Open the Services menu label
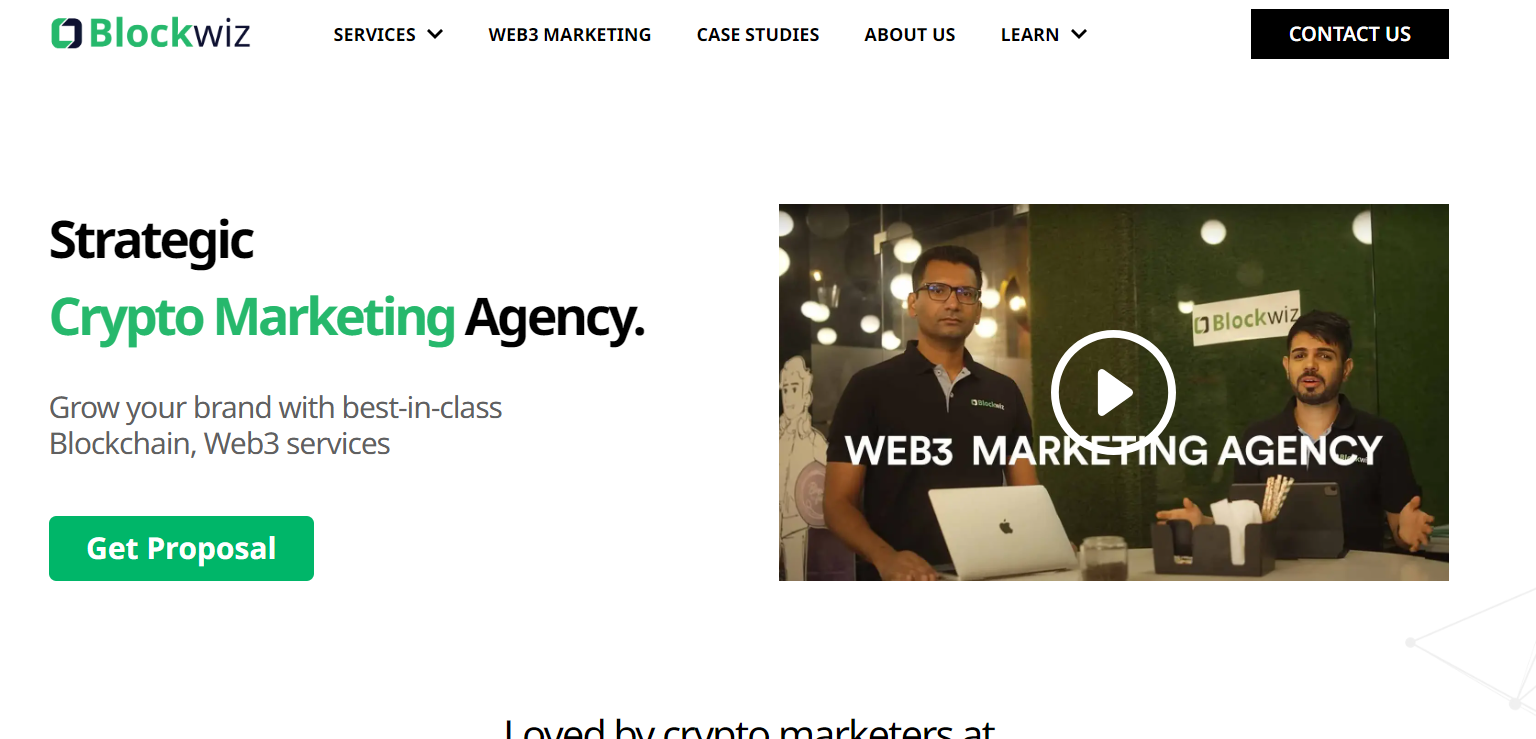1536x739 pixels. pos(374,35)
